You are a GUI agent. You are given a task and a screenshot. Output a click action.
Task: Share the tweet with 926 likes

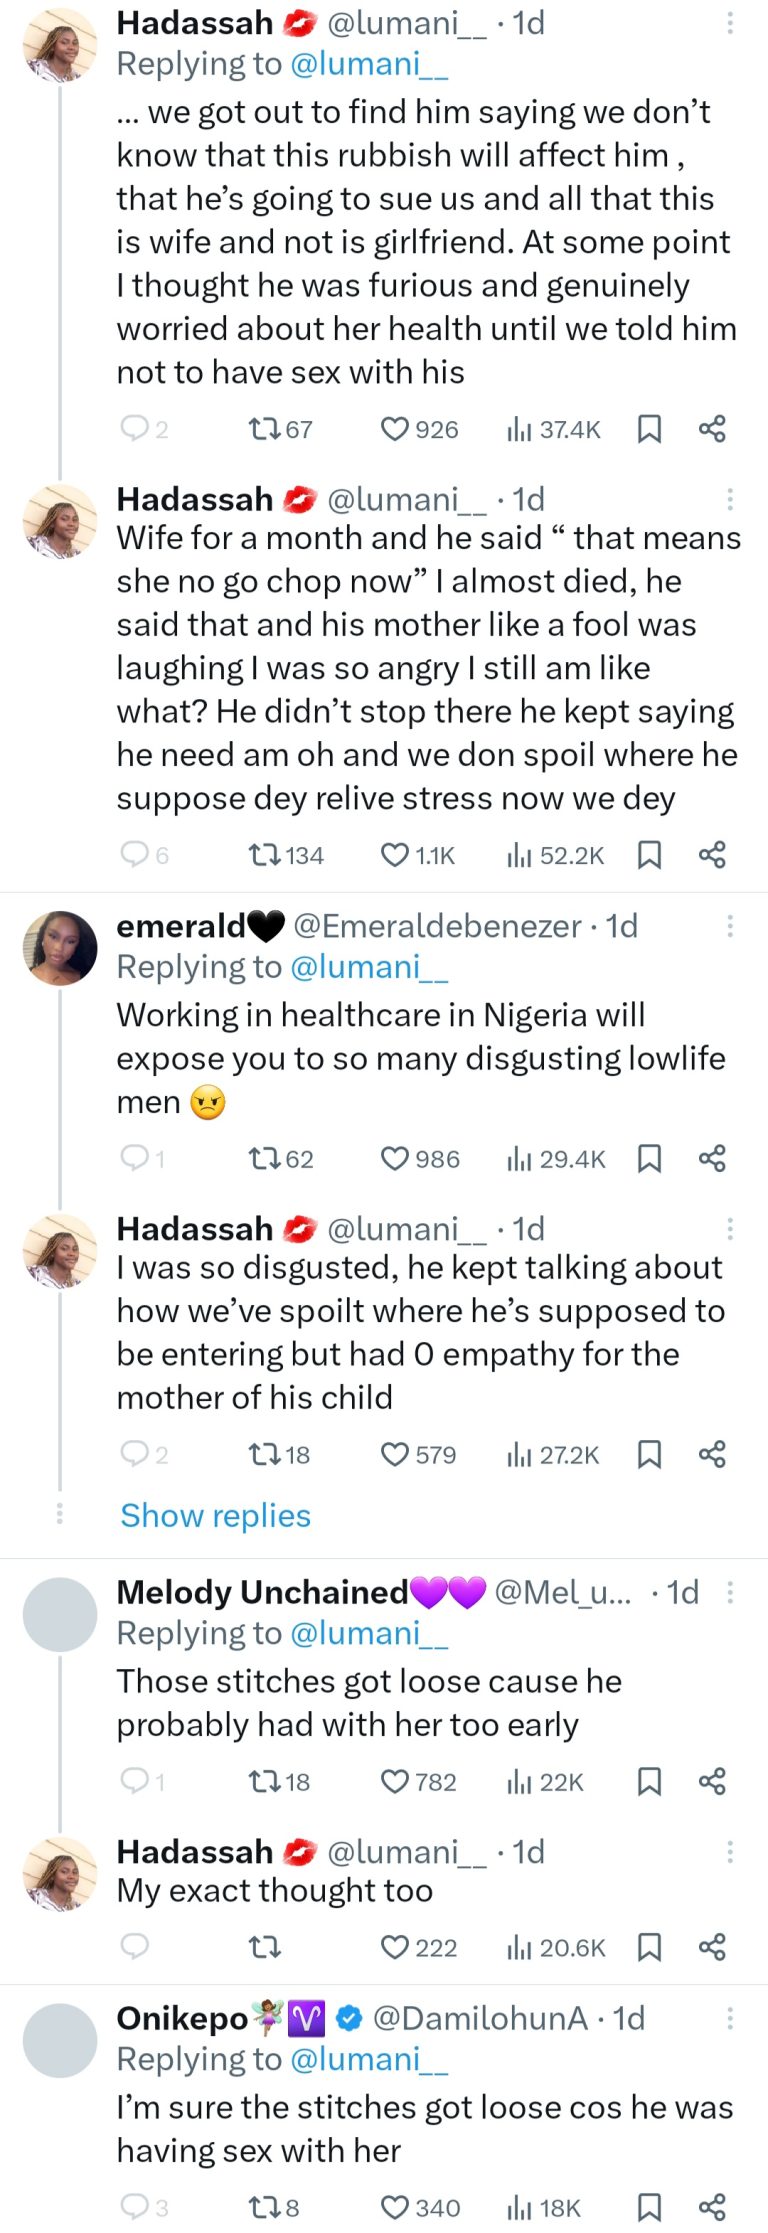pos(712,429)
